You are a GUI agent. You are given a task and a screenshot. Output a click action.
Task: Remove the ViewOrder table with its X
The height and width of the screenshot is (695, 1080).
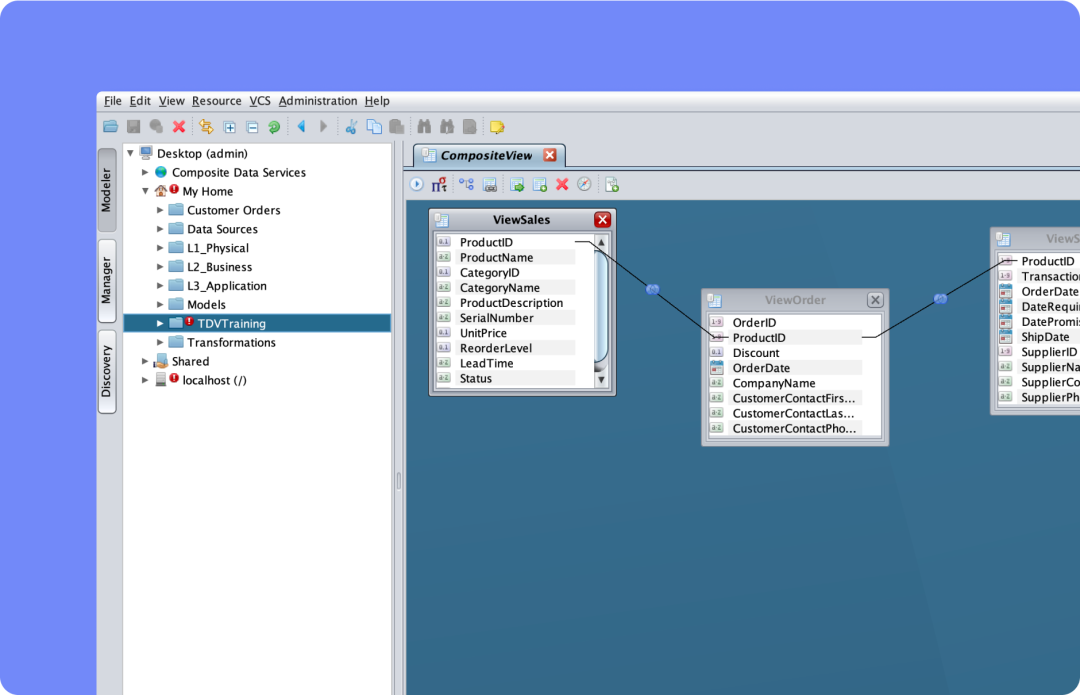[875, 300]
